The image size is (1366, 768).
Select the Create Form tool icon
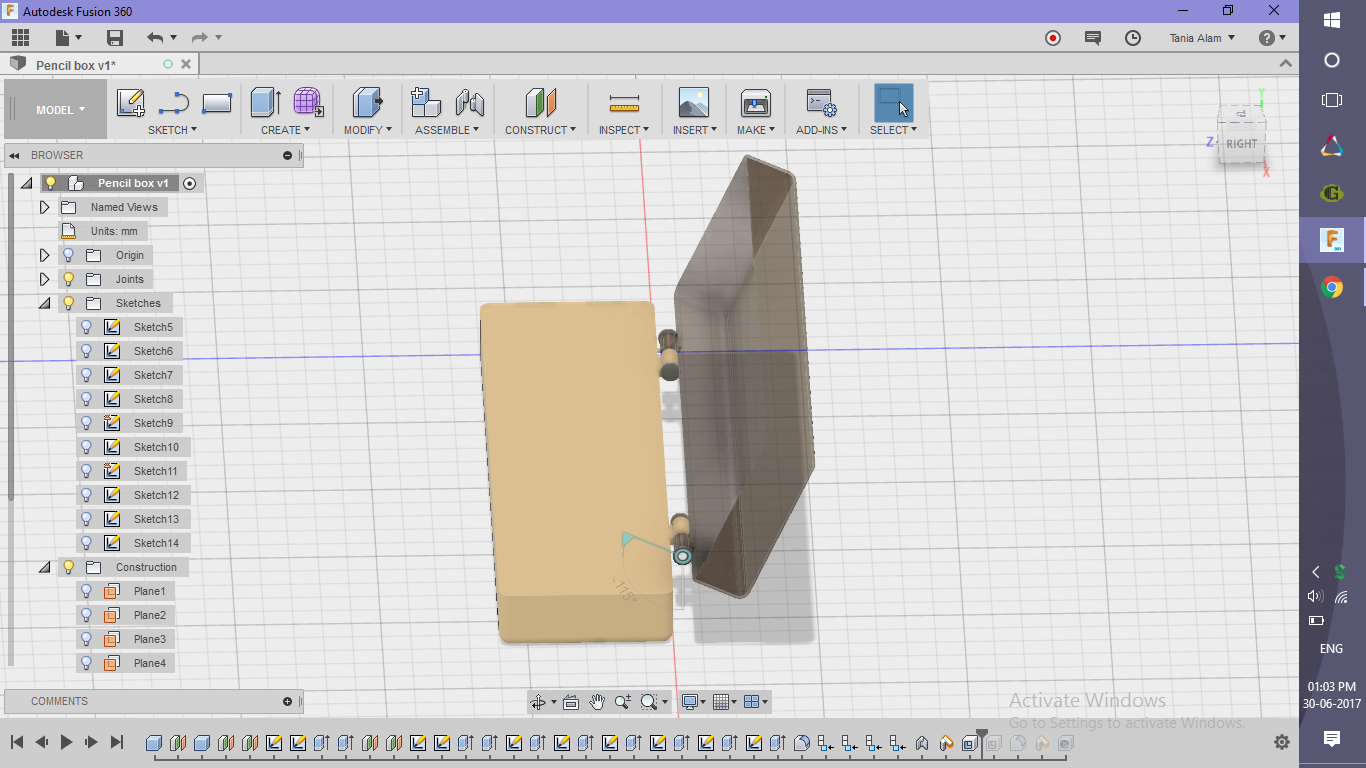pyautogui.click(x=308, y=102)
